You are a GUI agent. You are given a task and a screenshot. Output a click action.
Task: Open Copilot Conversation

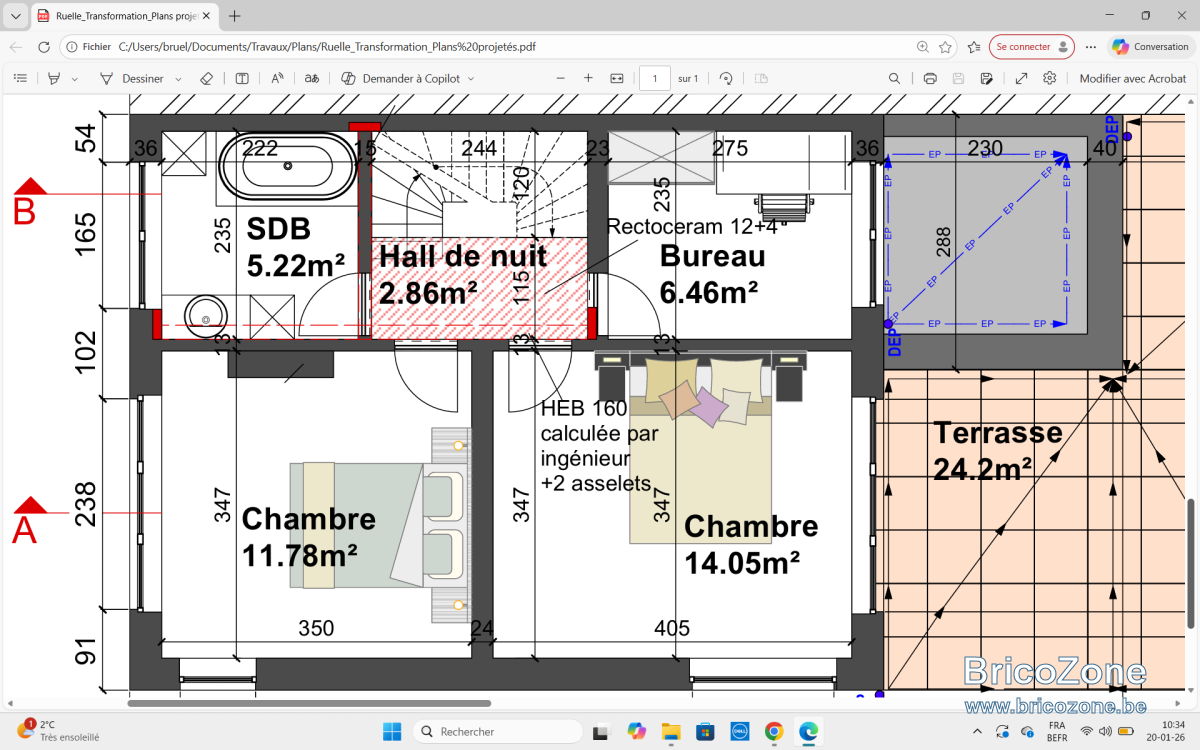pyautogui.click(x=1150, y=46)
